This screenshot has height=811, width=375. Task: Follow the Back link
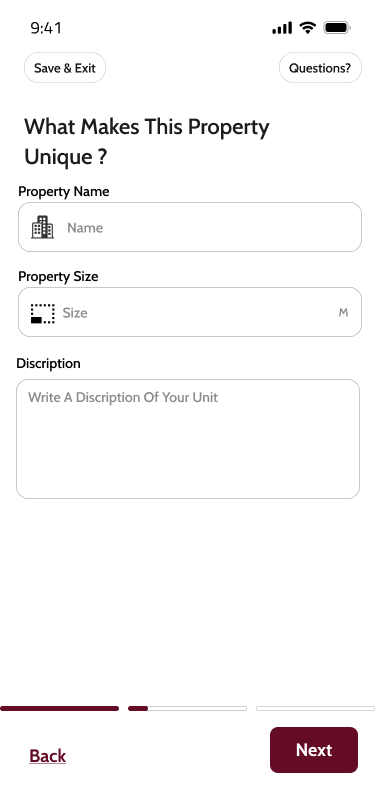tap(48, 756)
